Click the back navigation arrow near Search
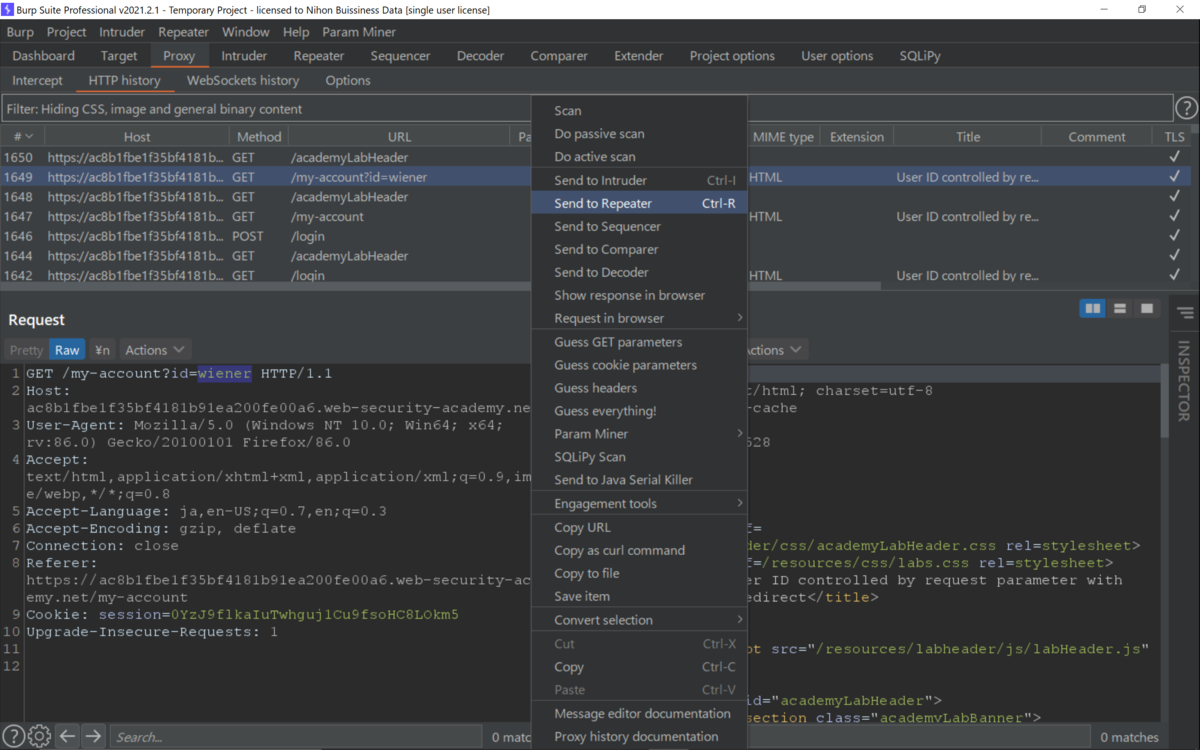 pos(67,736)
